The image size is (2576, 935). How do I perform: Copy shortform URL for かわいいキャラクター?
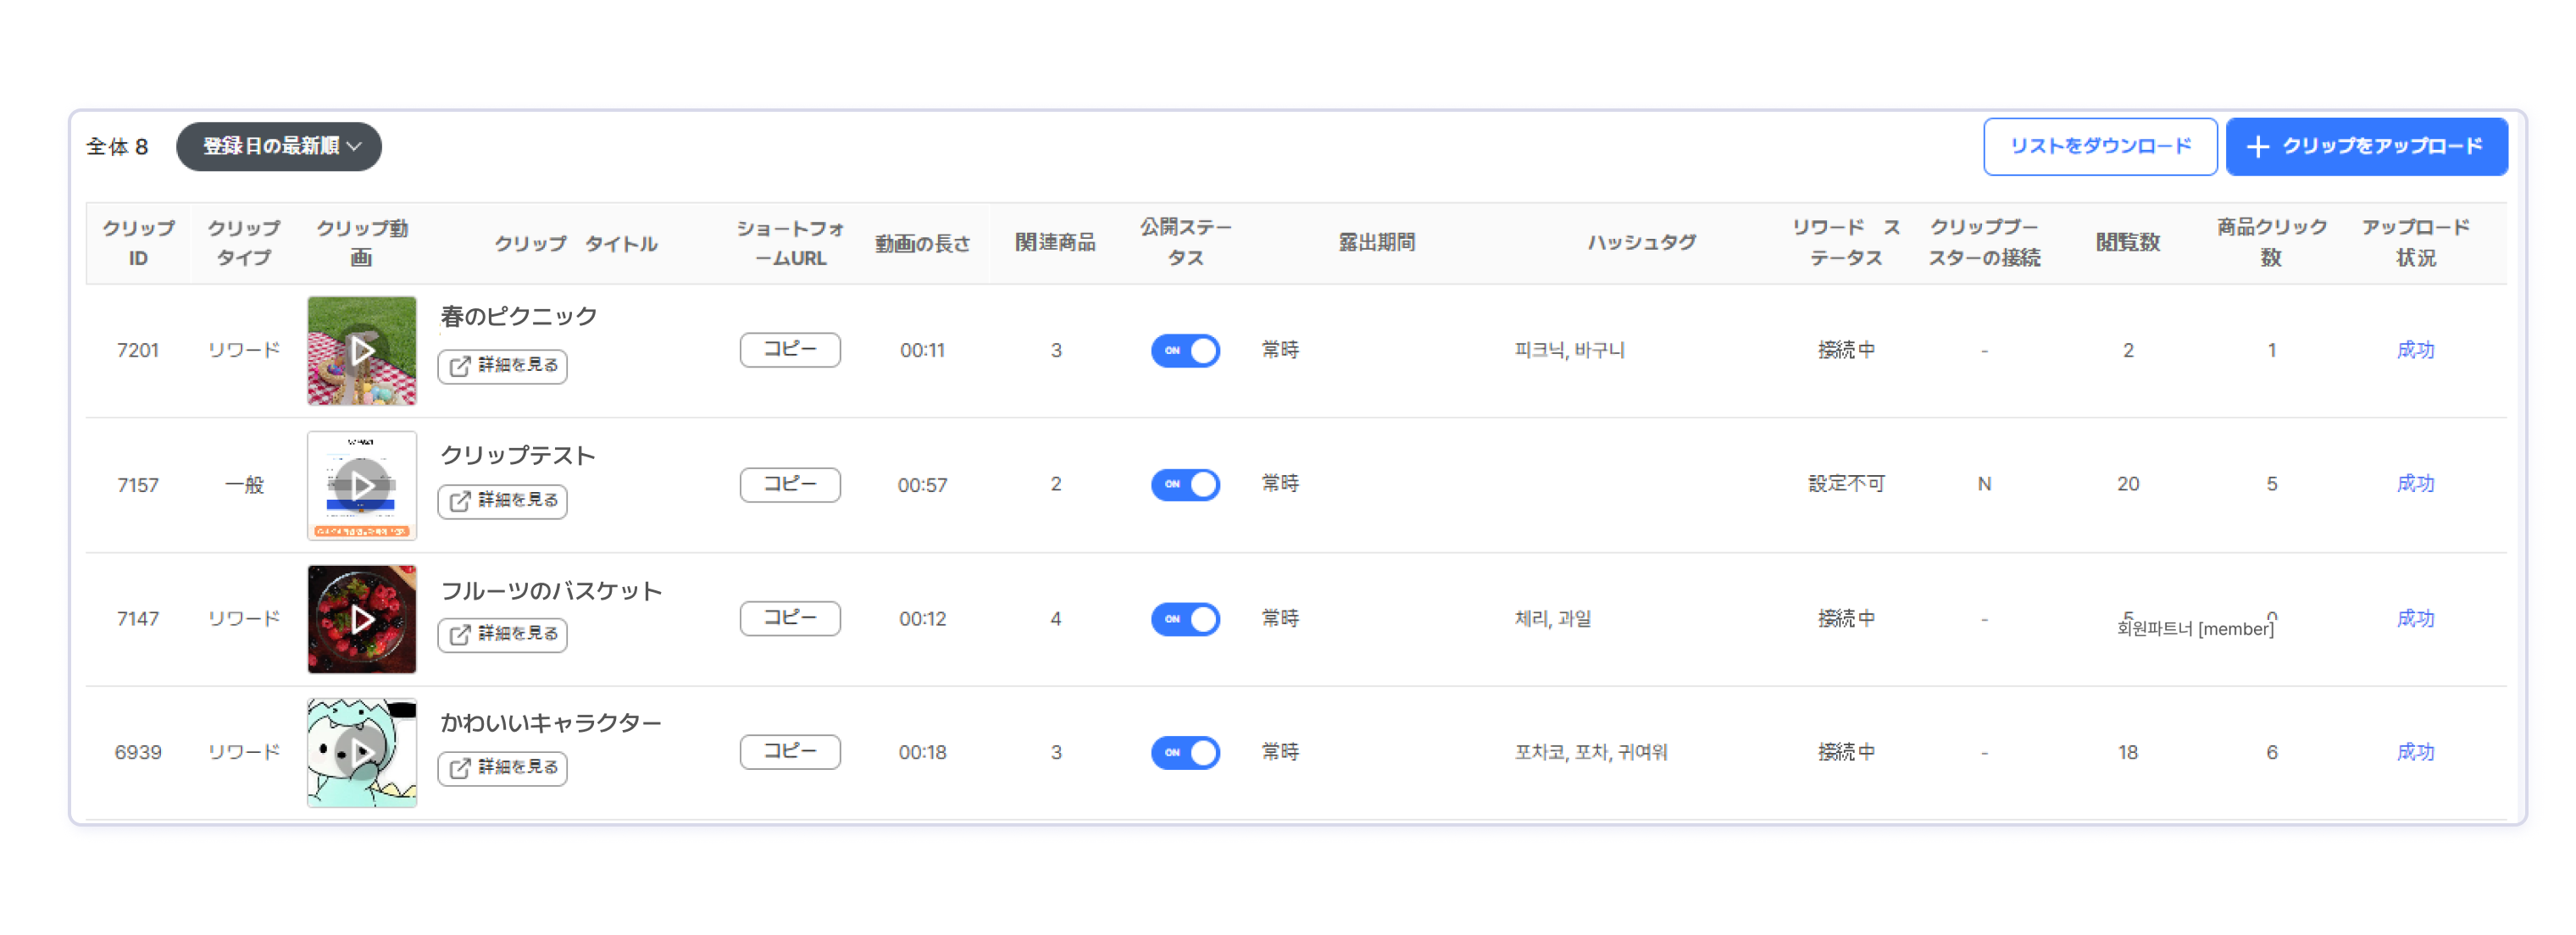click(x=789, y=751)
